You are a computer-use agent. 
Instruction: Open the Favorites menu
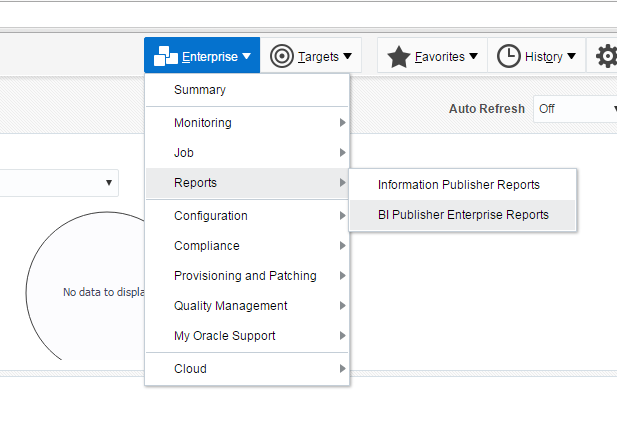click(432, 55)
